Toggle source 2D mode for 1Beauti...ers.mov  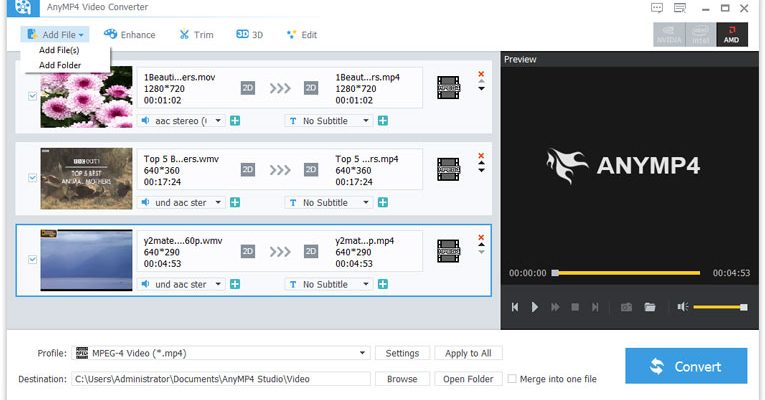(x=248, y=88)
